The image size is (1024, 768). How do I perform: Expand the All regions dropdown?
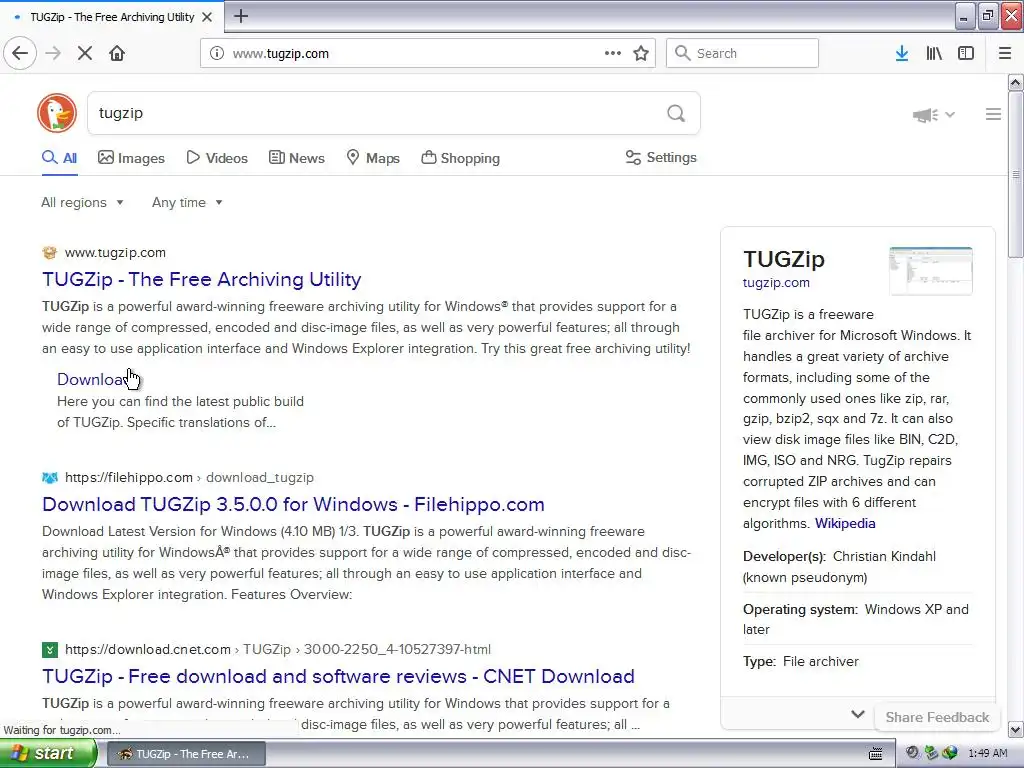(x=82, y=202)
